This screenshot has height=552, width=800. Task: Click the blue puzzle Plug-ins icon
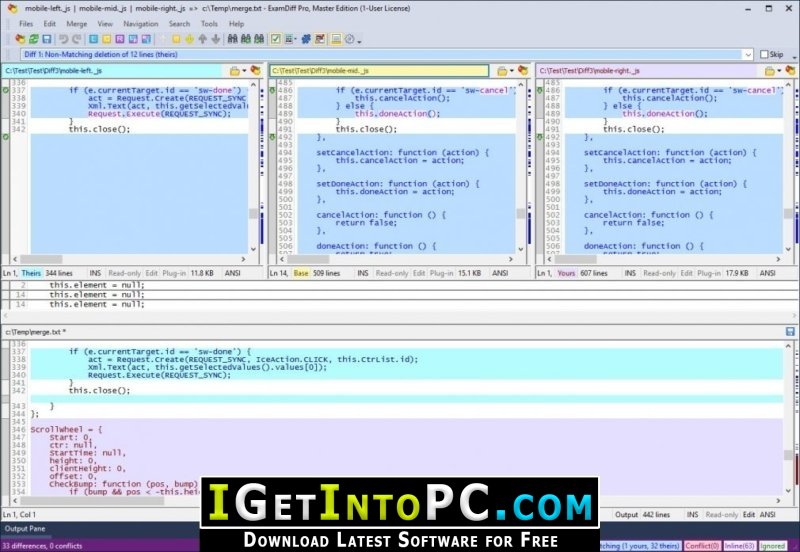(x=306, y=39)
